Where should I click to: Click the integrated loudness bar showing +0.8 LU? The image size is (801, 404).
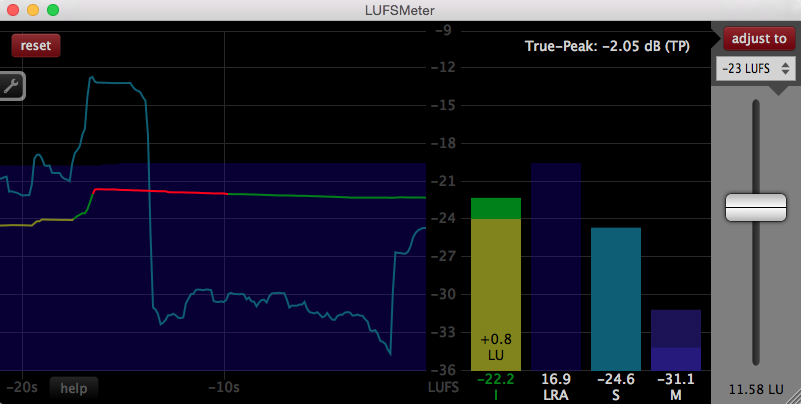pyautogui.click(x=496, y=284)
